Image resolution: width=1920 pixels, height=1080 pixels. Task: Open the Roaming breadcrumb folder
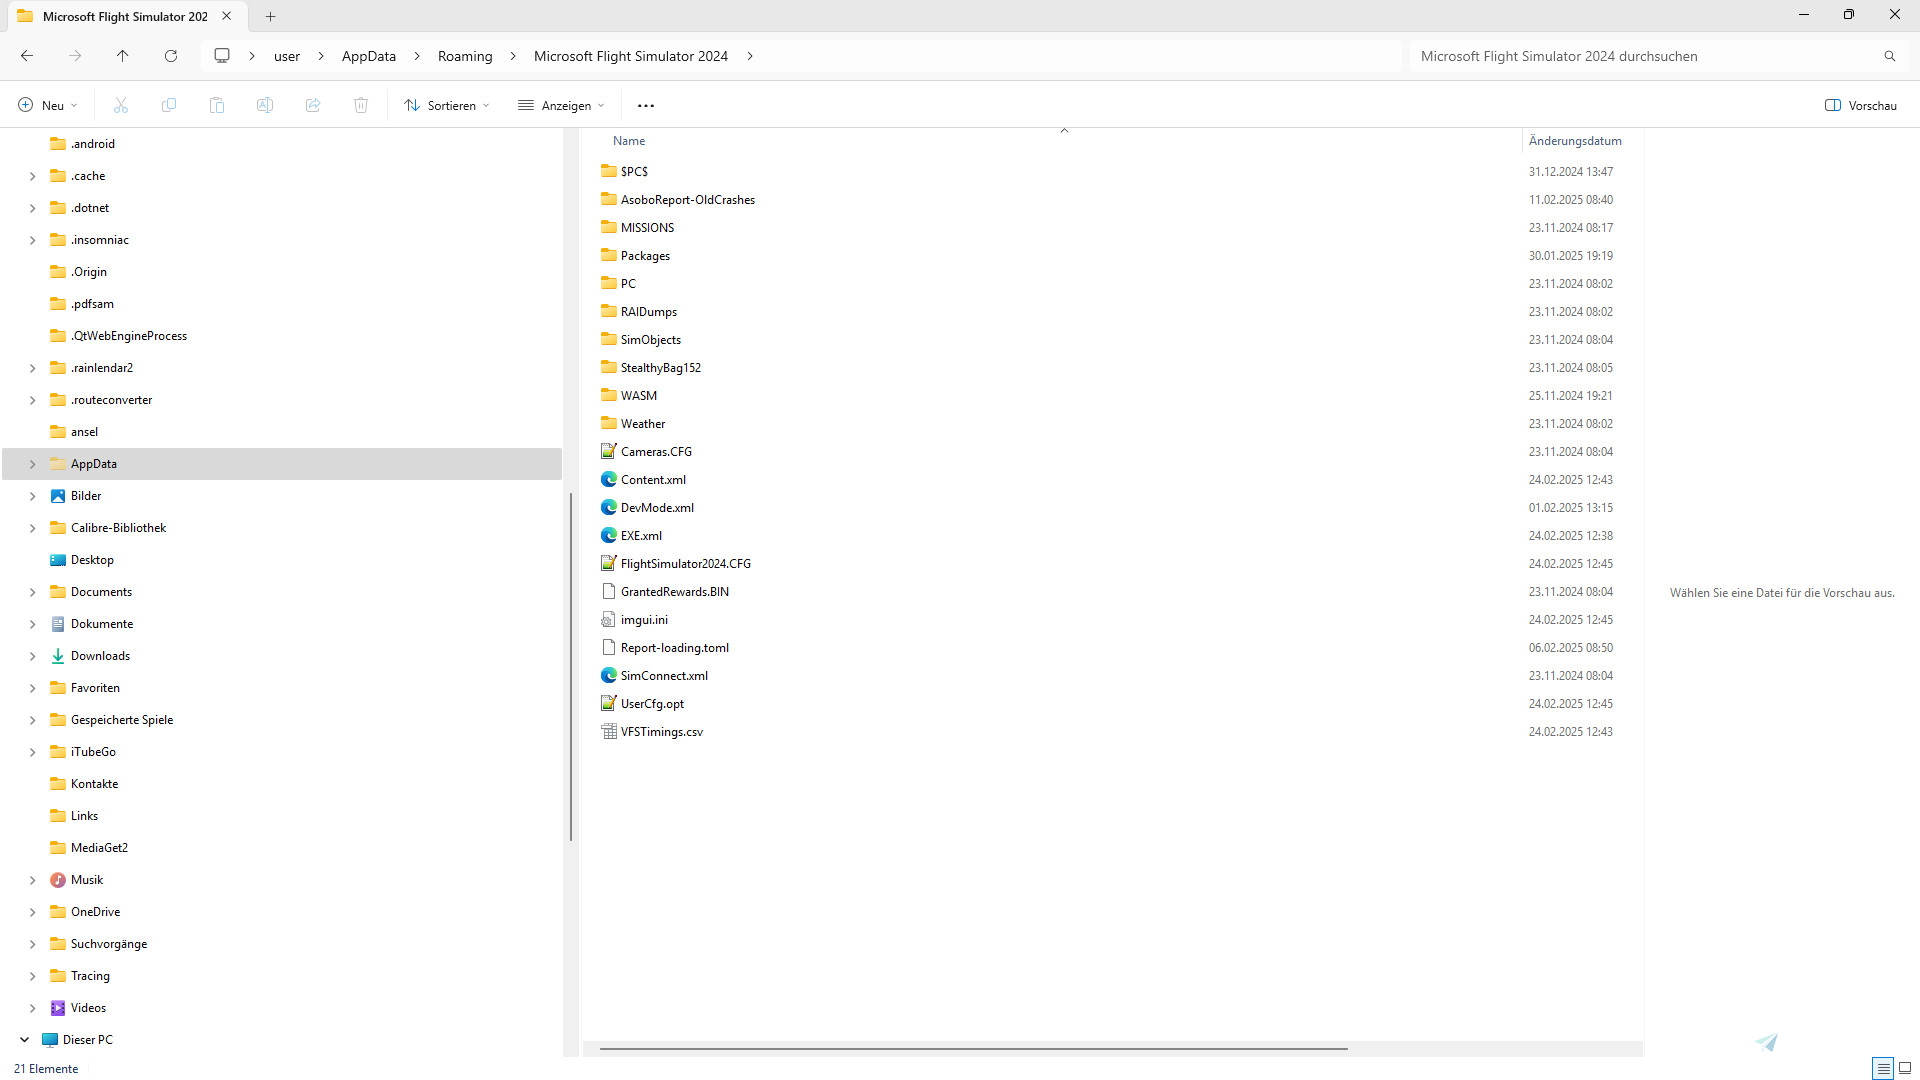[x=465, y=56]
